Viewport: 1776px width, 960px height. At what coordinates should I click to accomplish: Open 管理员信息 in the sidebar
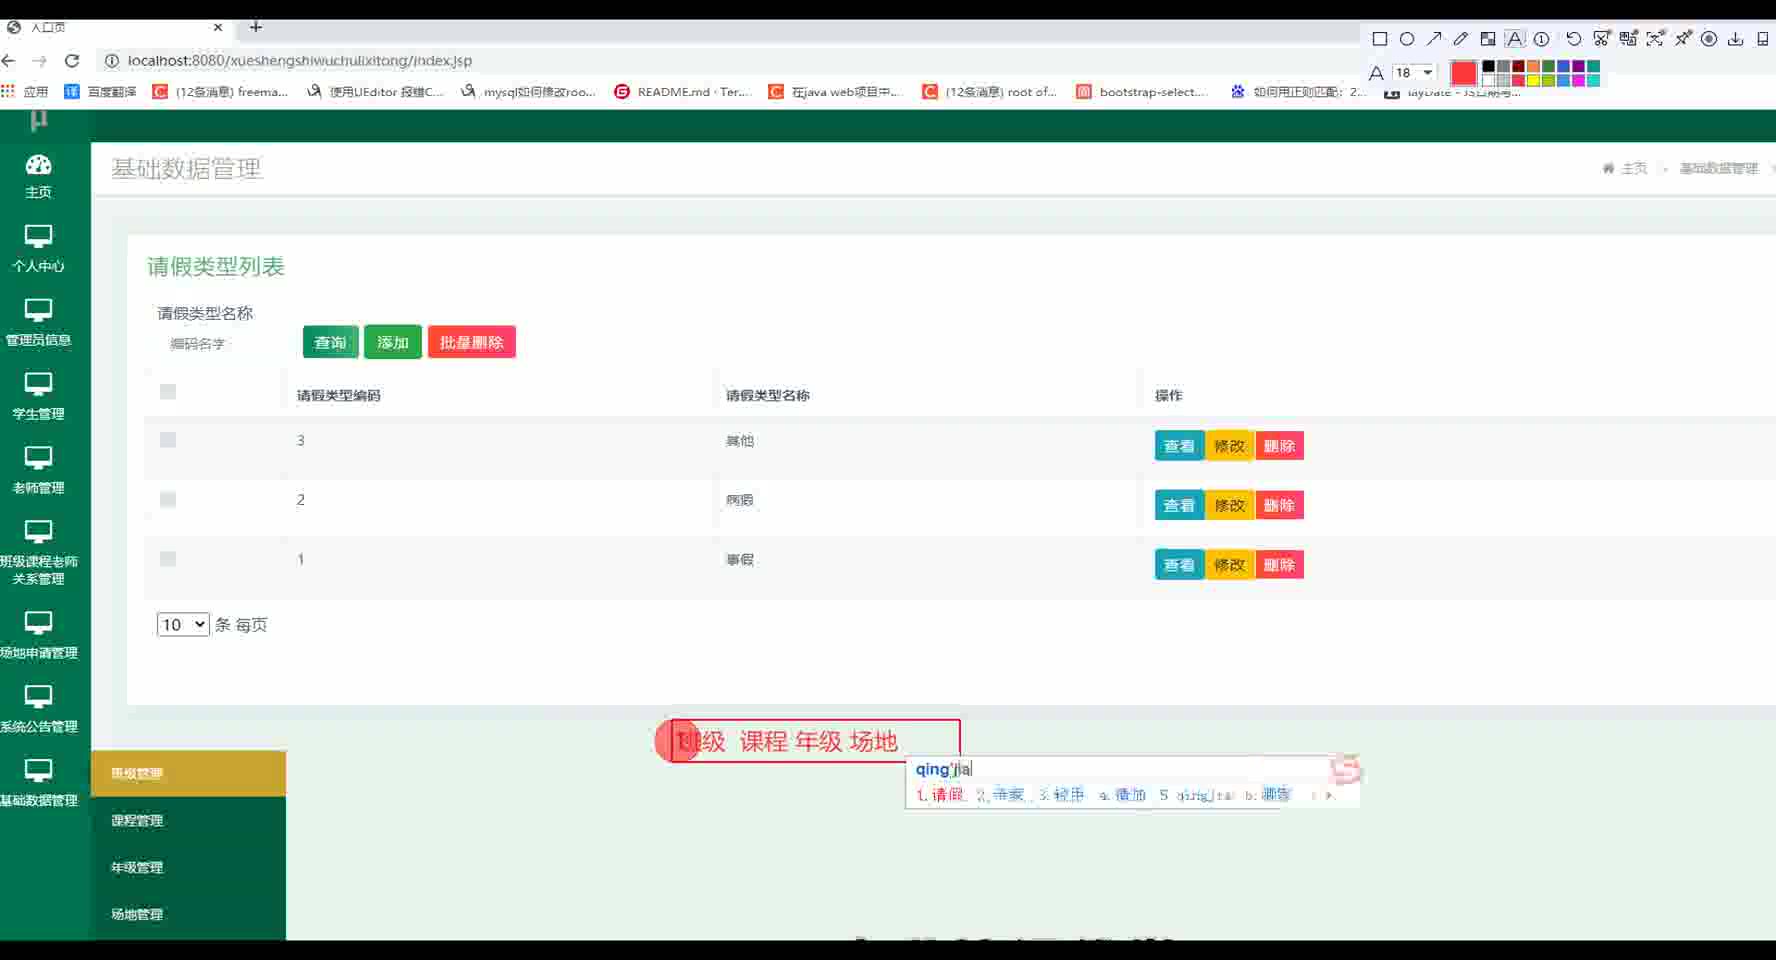[38, 323]
